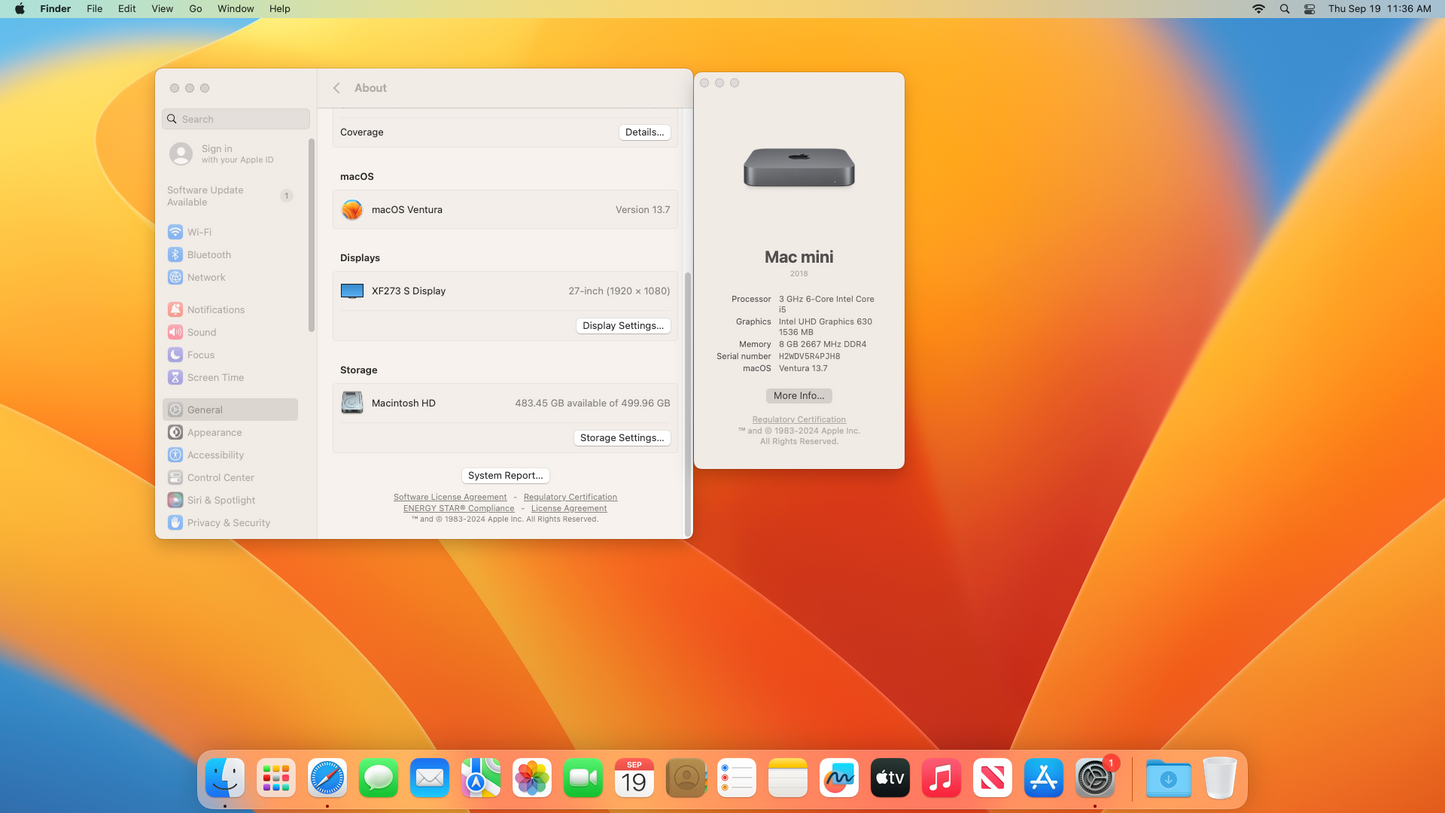Open Notifications settings pane
This screenshot has width=1445, height=813.
[215, 310]
